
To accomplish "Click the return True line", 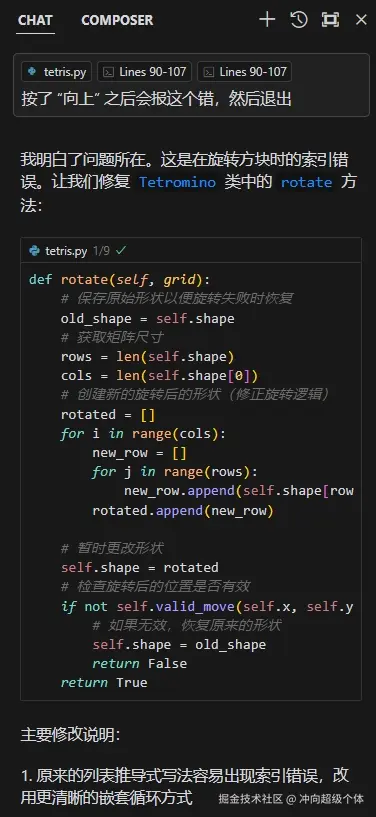I will pyautogui.click(x=104, y=683).
